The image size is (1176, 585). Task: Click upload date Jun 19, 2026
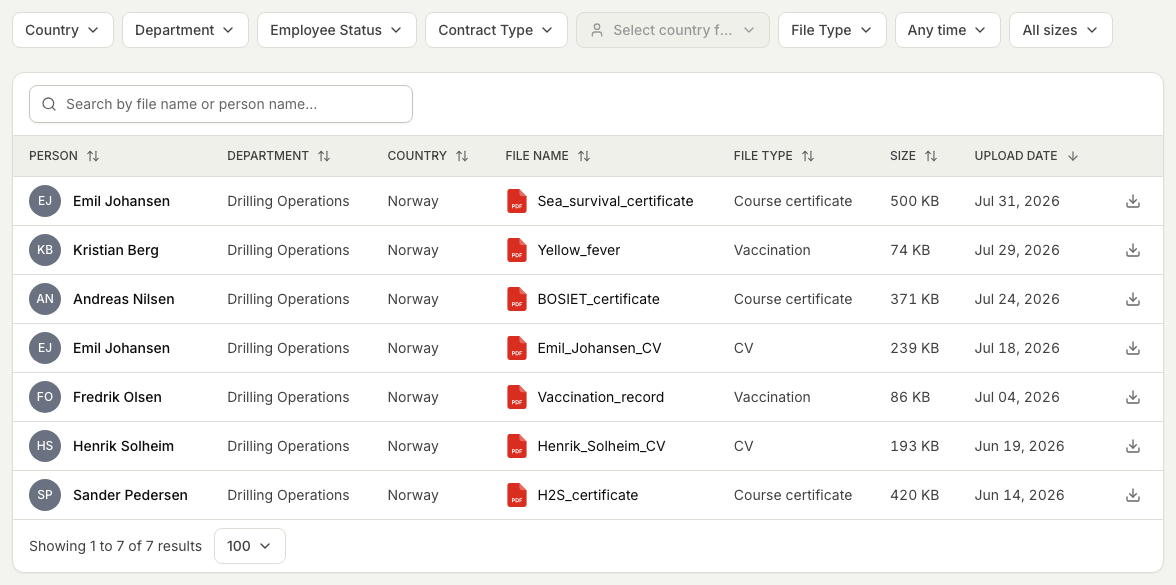(x=1019, y=446)
